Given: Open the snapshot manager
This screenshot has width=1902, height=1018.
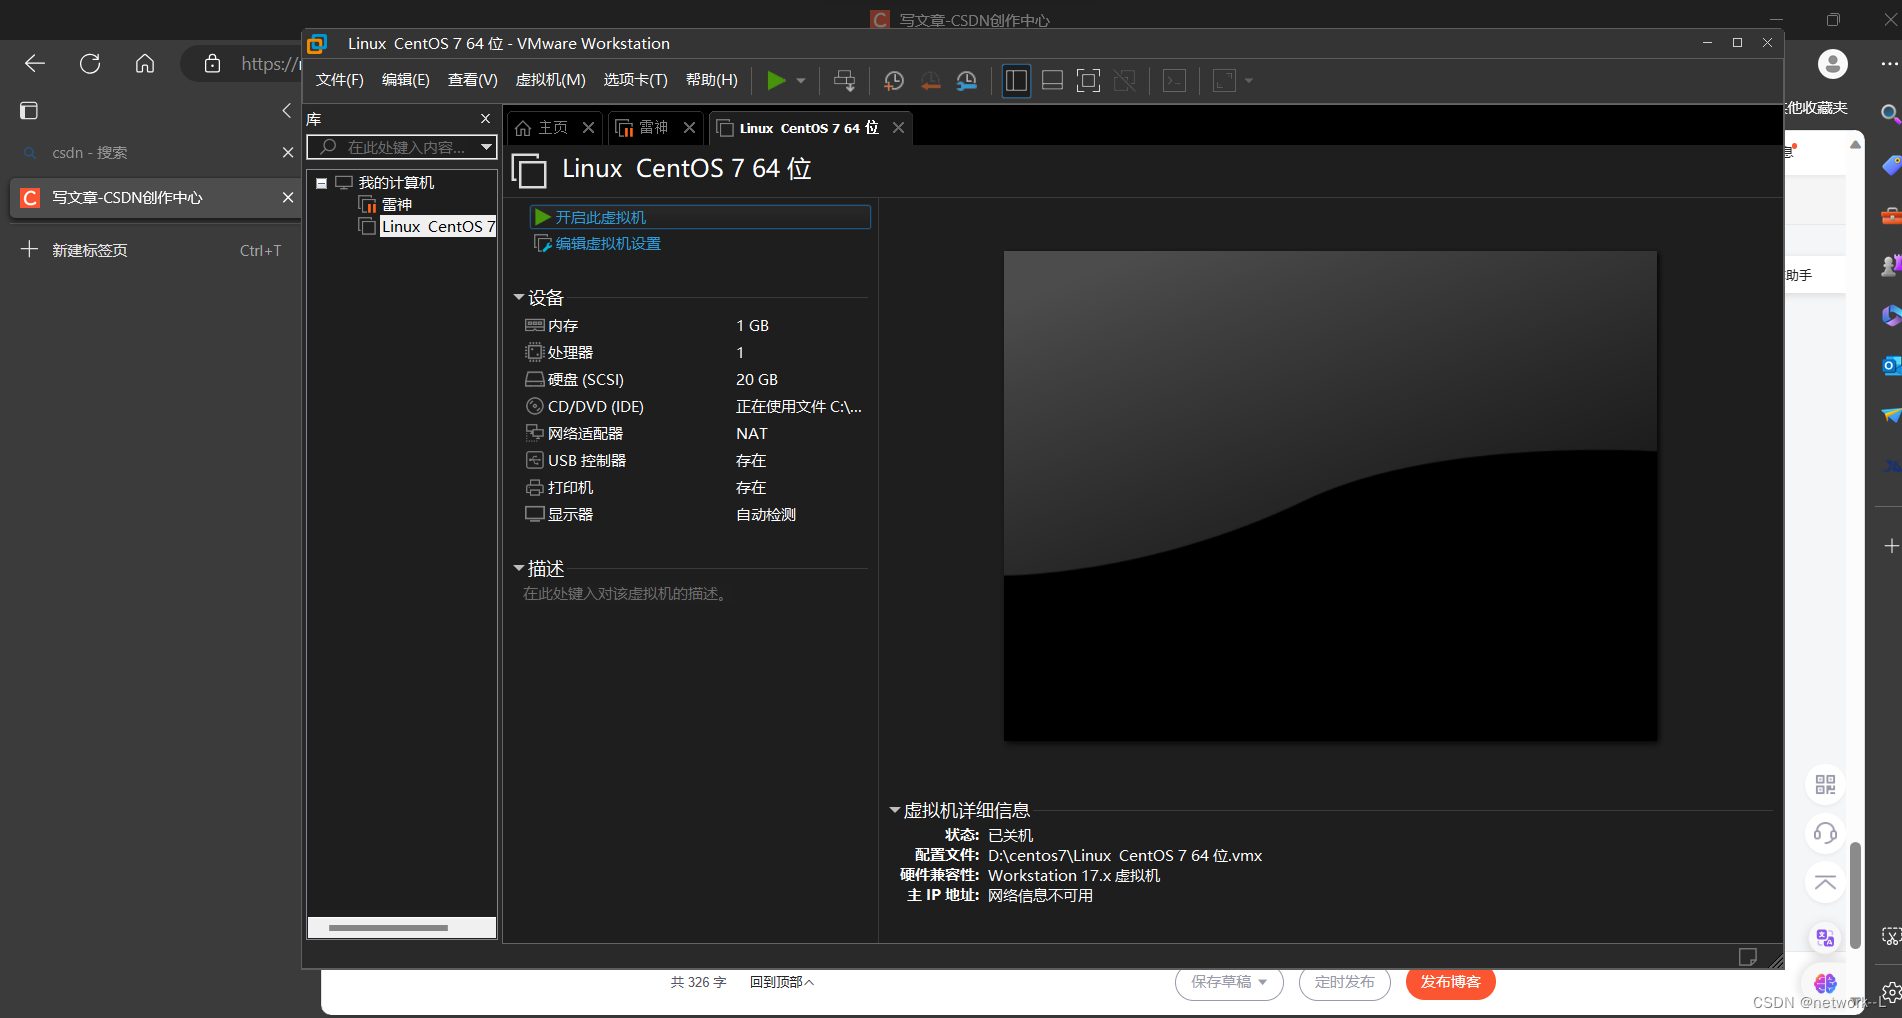Looking at the screenshot, I should pyautogui.click(x=967, y=81).
